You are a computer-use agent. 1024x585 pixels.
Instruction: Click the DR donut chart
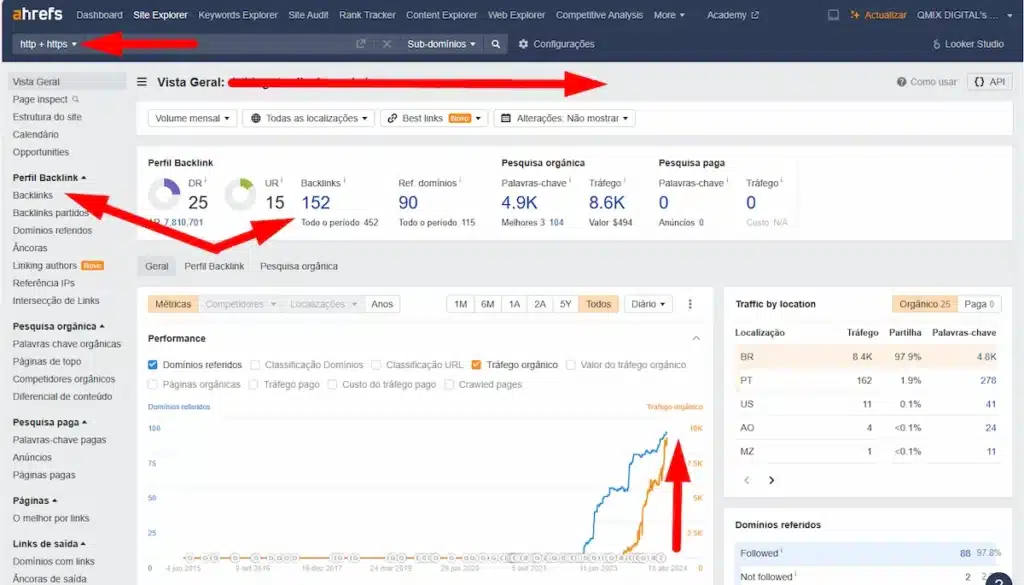click(164, 195)
